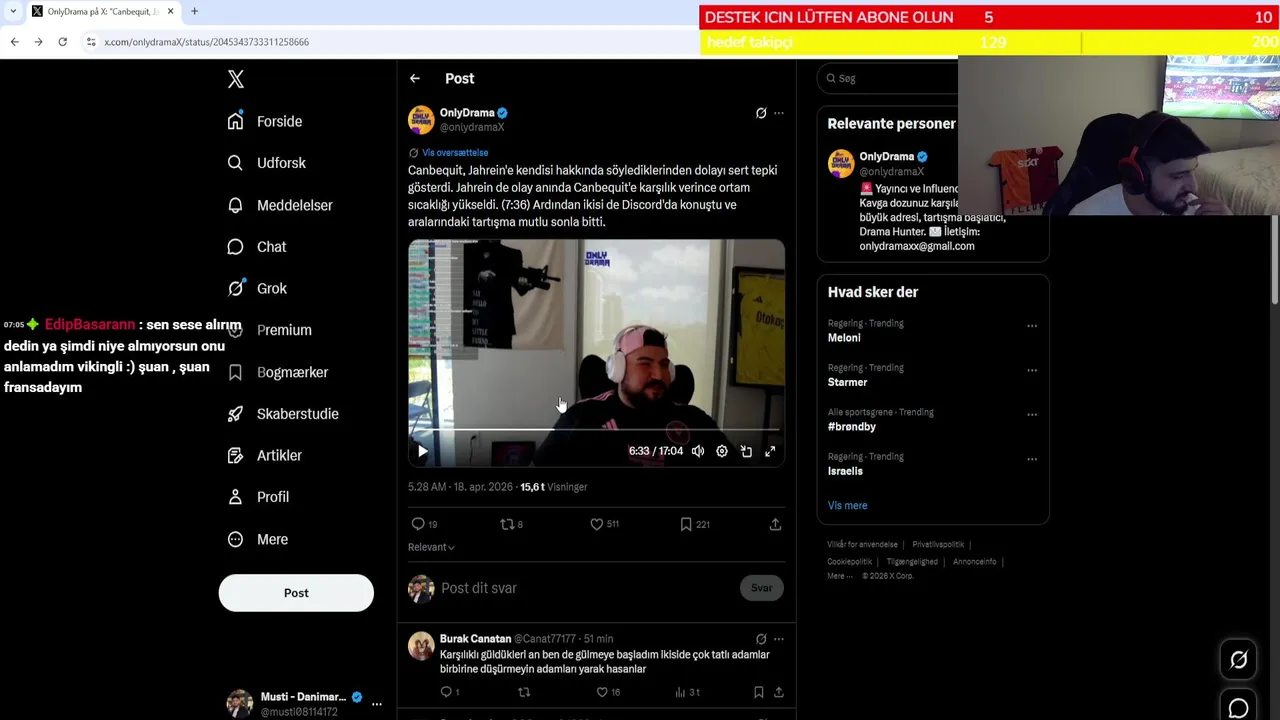This screenshot has width=1280, height=720.
Task: Open Mere menu in sidebar
Action: tap(258, 539)
